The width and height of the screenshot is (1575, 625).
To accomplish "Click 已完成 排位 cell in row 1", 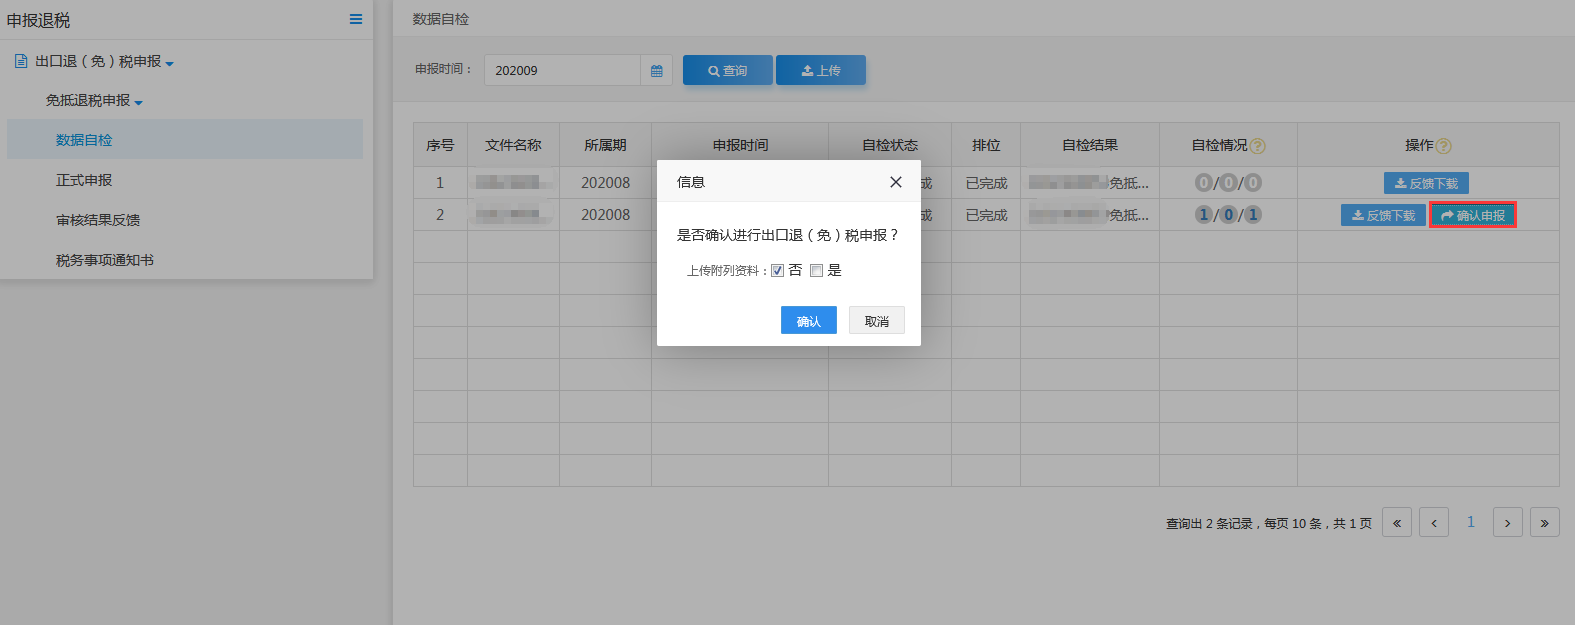I will coord(986,183).
